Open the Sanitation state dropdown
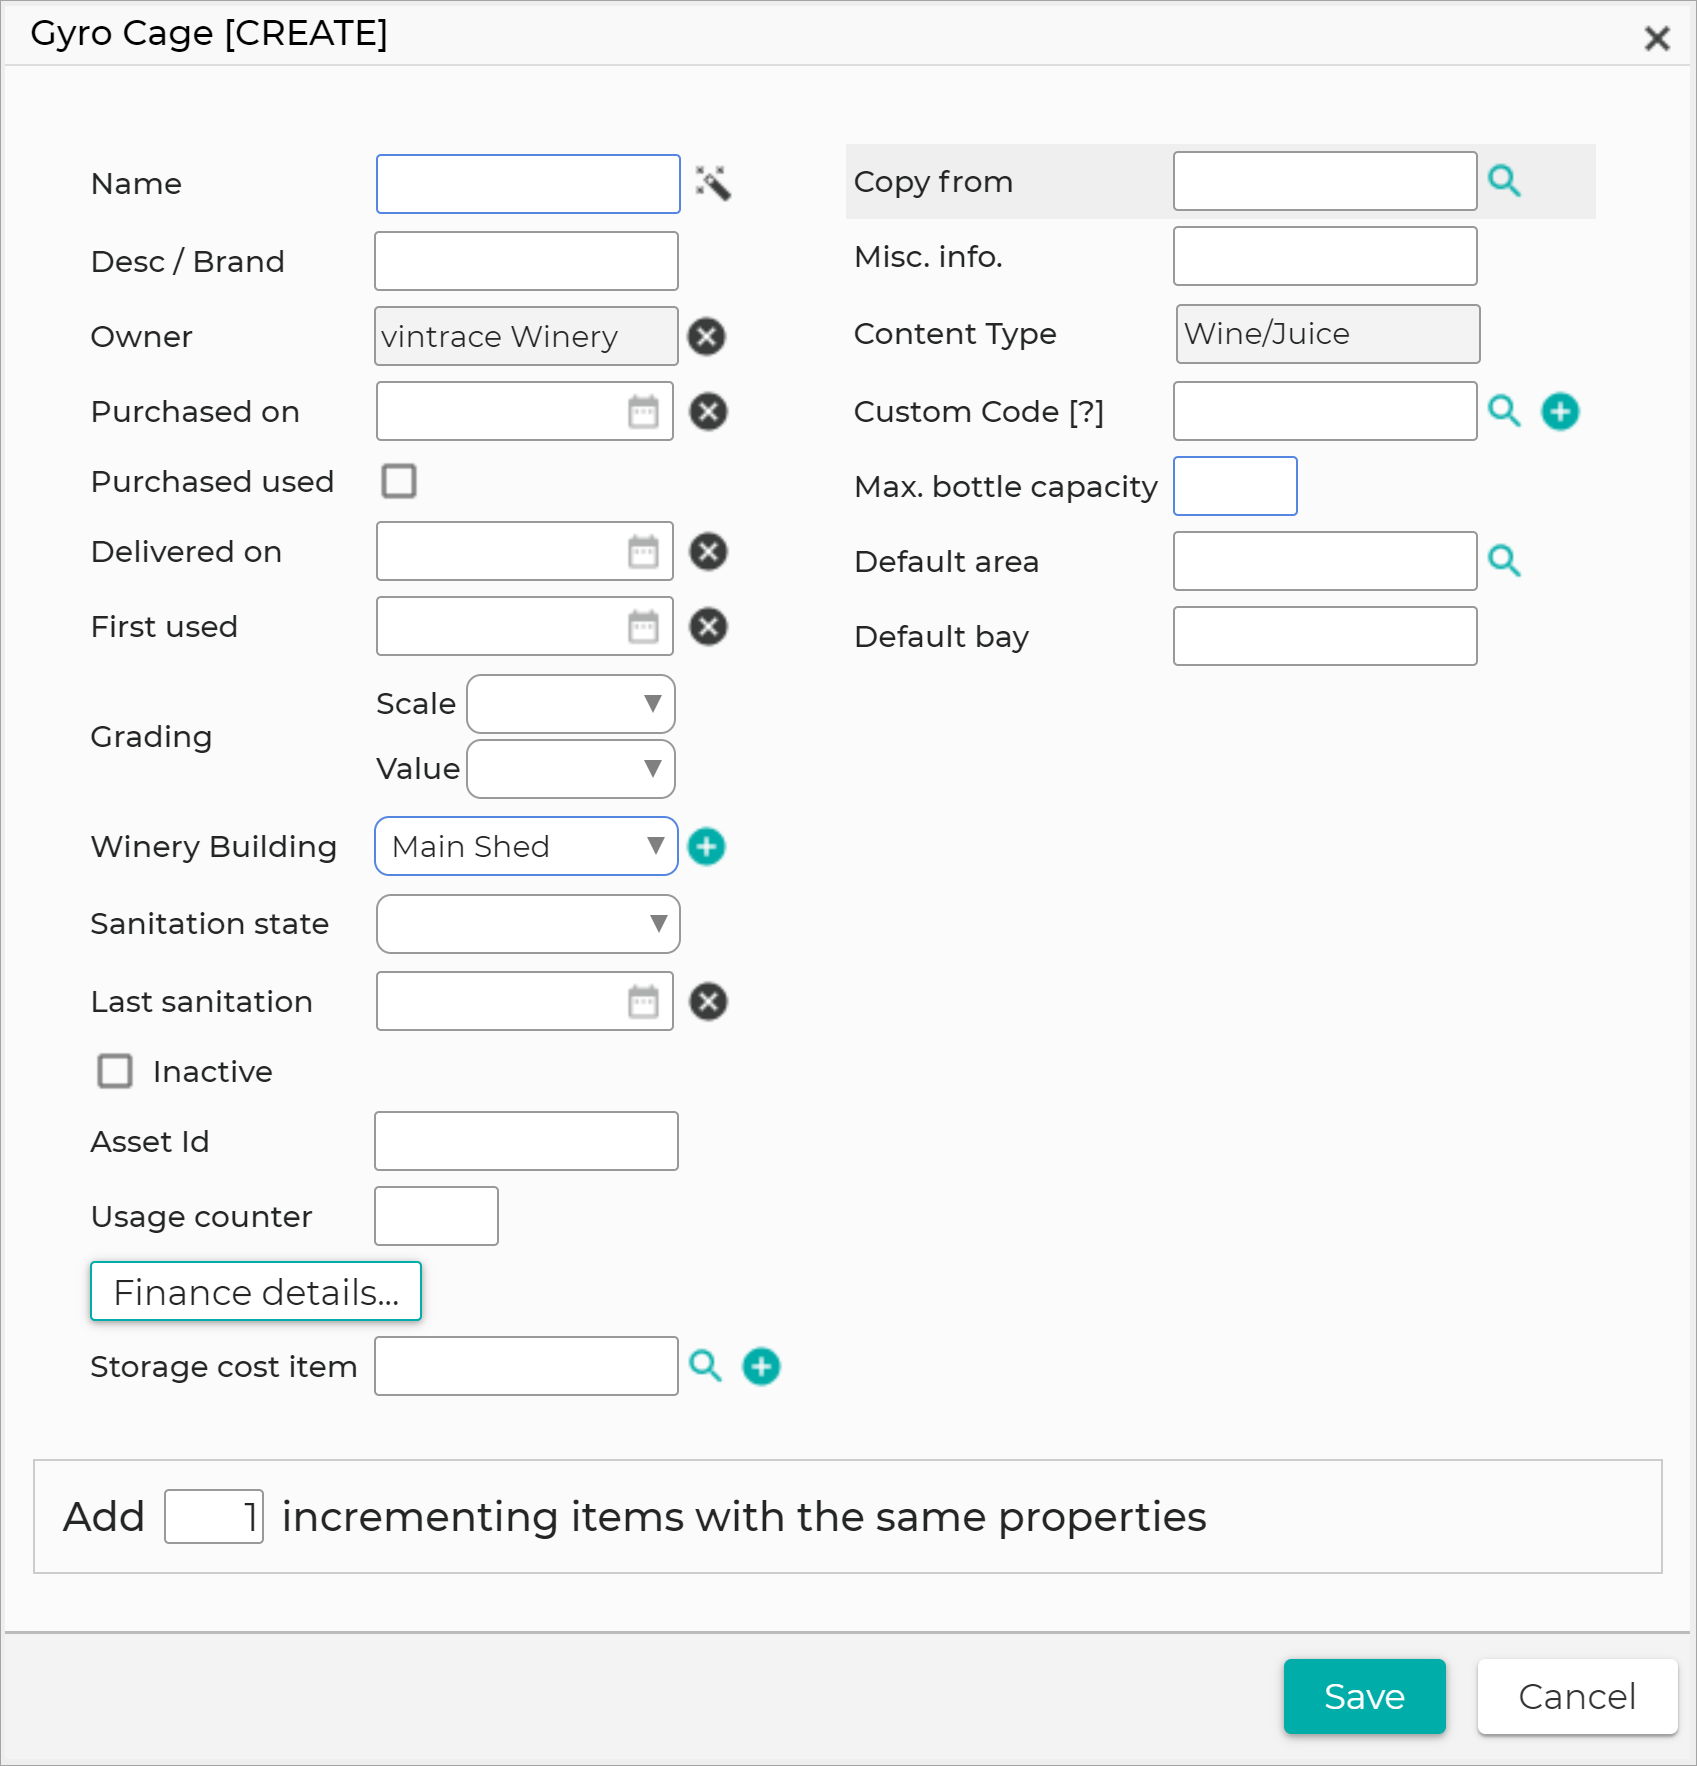 coord(528,924)
